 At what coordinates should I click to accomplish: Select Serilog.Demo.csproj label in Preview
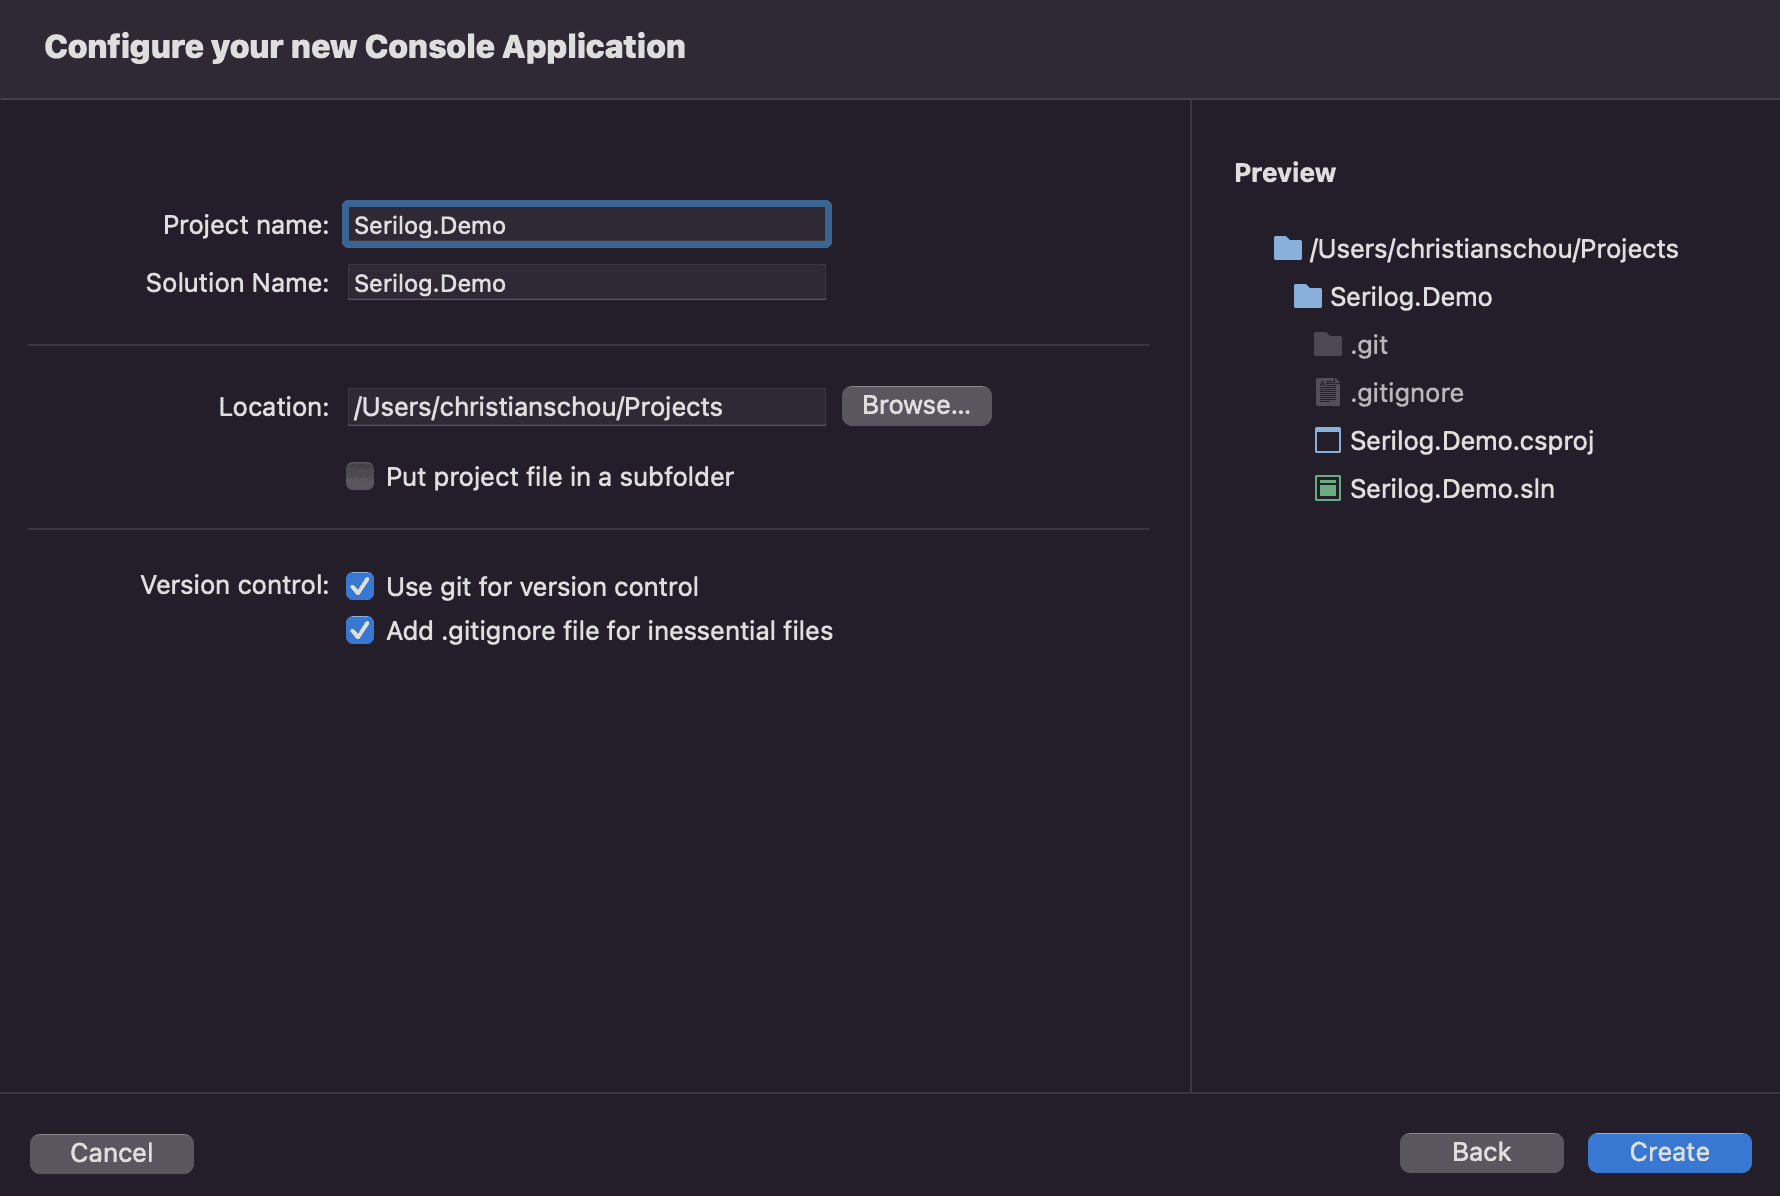(x=1472, y=441)
